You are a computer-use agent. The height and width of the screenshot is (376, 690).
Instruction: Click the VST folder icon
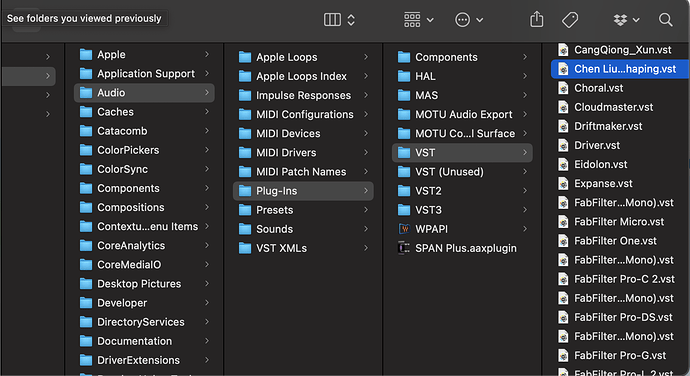[x=404, y=153]
